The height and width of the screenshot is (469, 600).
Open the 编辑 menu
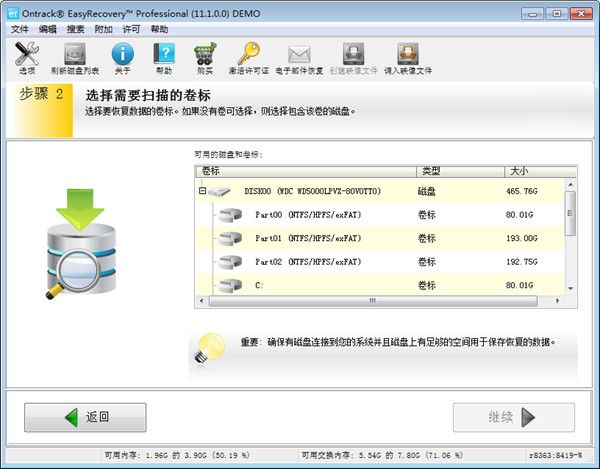47,29
